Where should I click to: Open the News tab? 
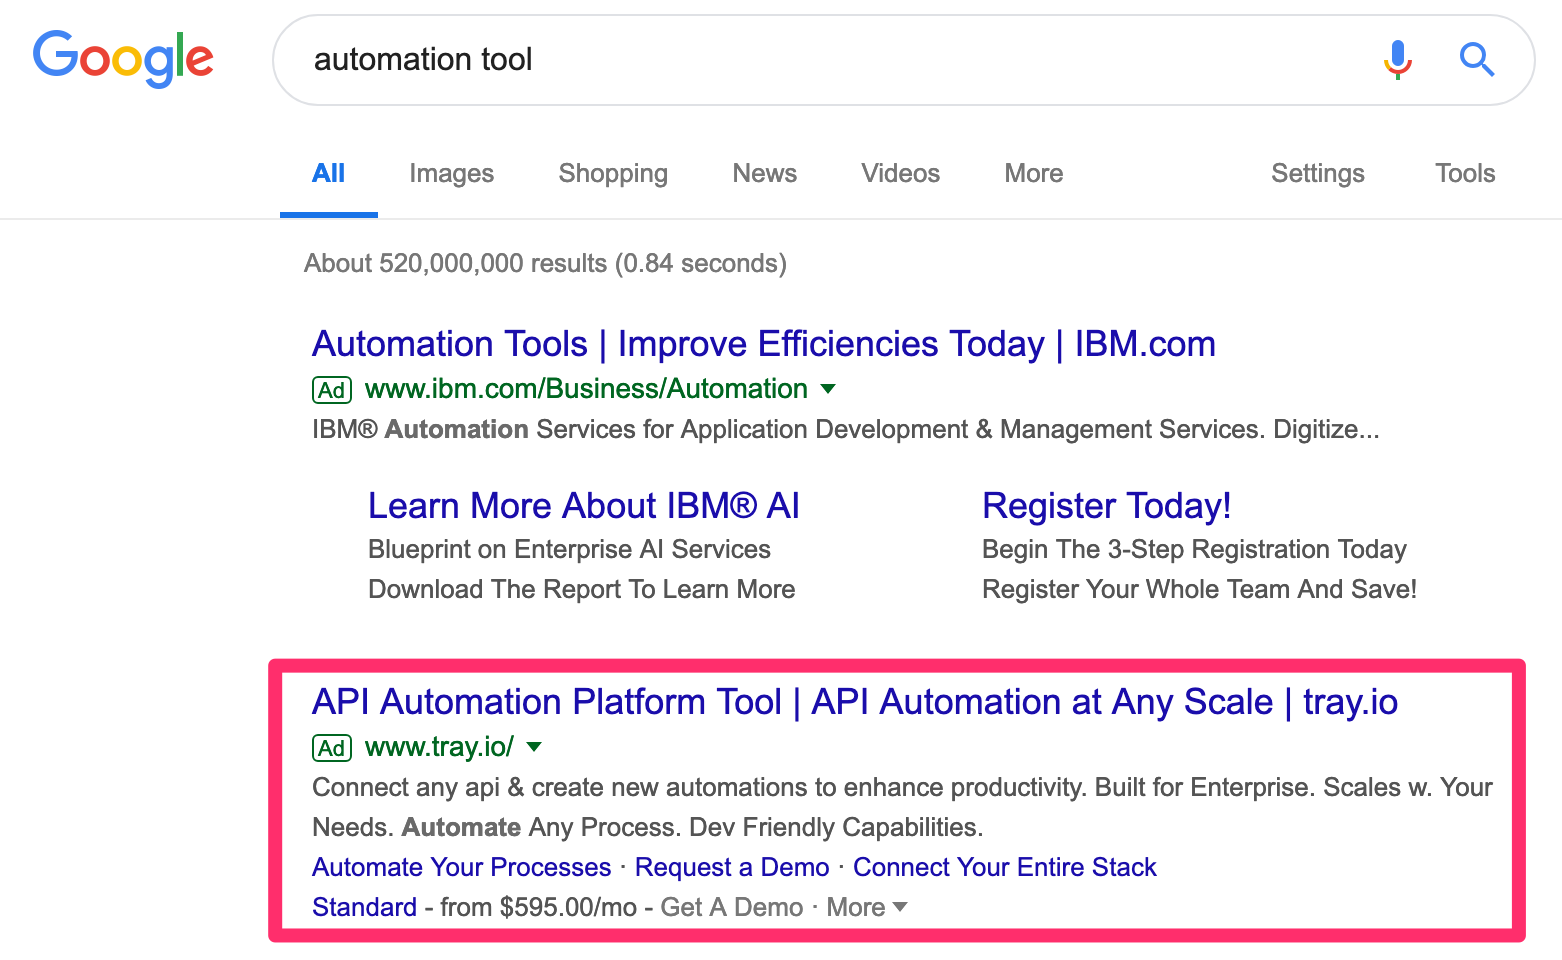pos(764,174)
